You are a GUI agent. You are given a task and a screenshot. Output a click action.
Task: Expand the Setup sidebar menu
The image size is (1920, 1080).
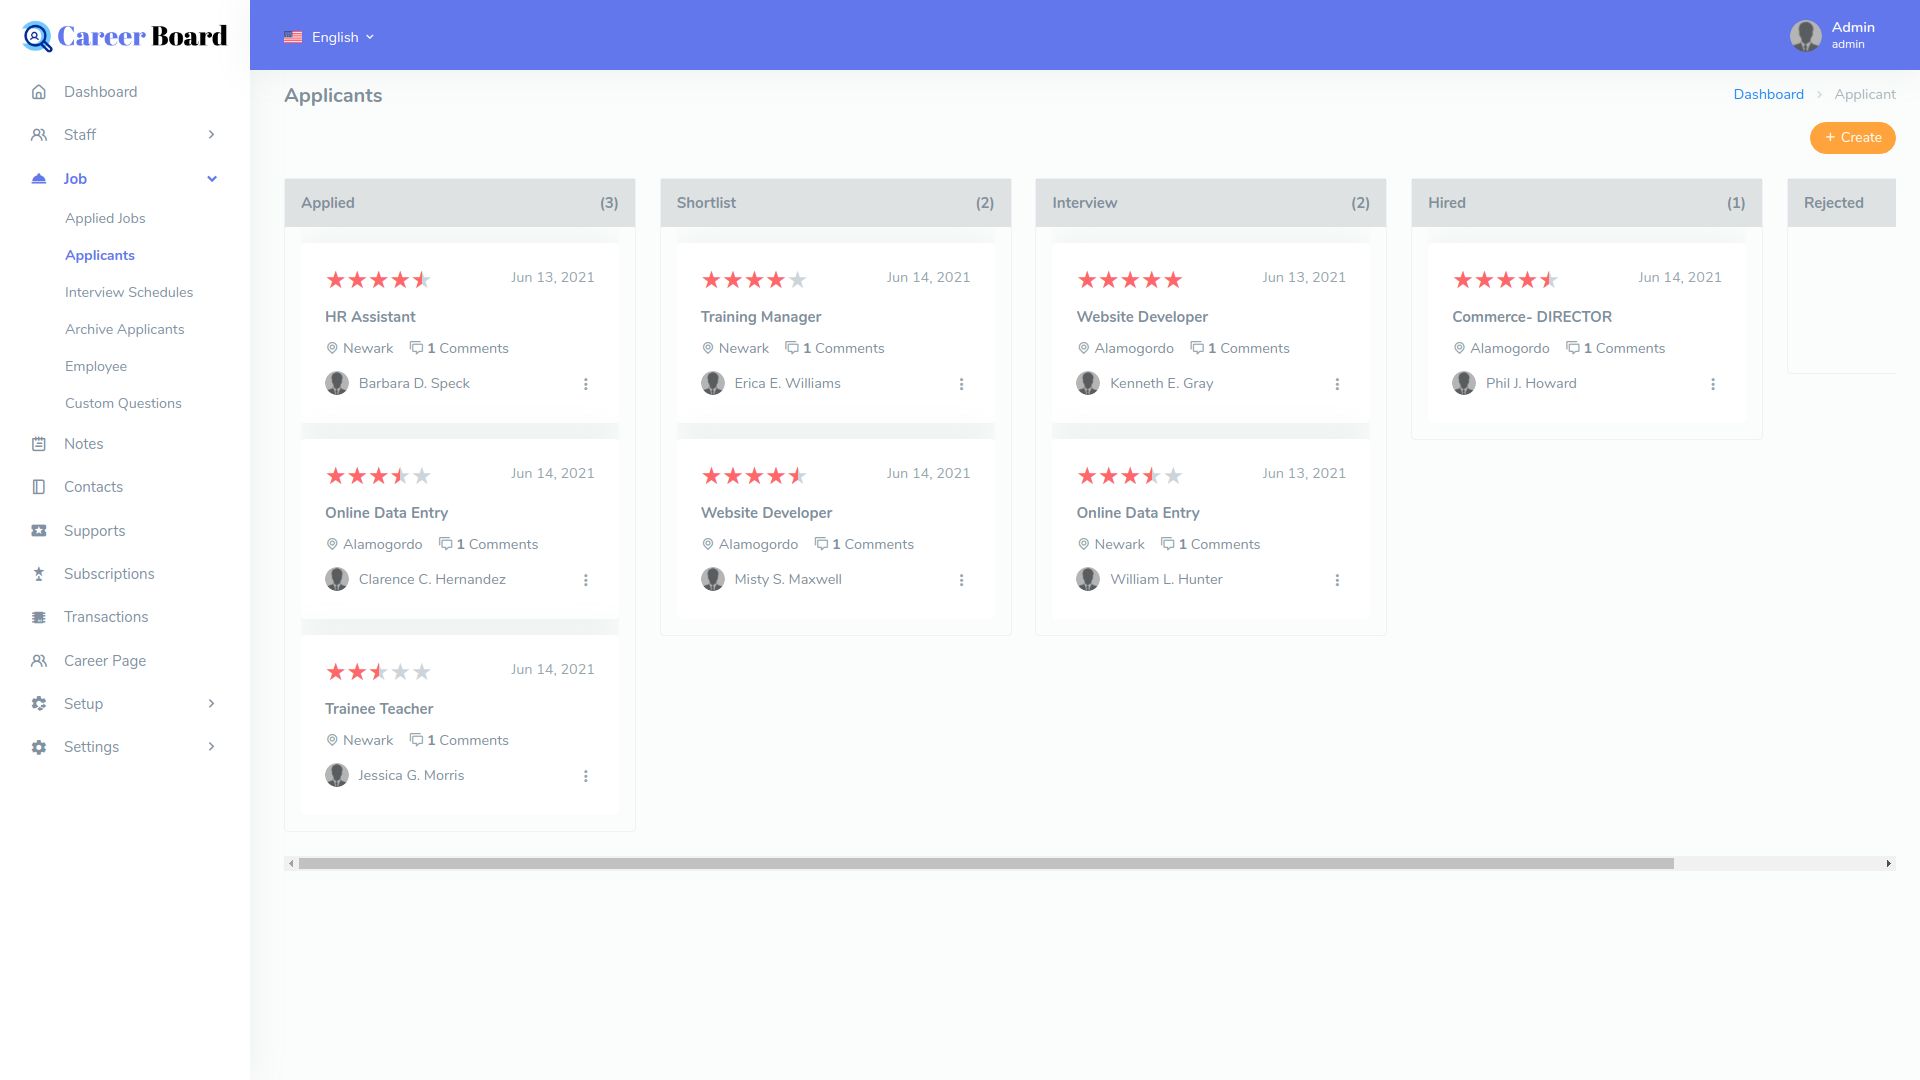(x=211, y=704)
